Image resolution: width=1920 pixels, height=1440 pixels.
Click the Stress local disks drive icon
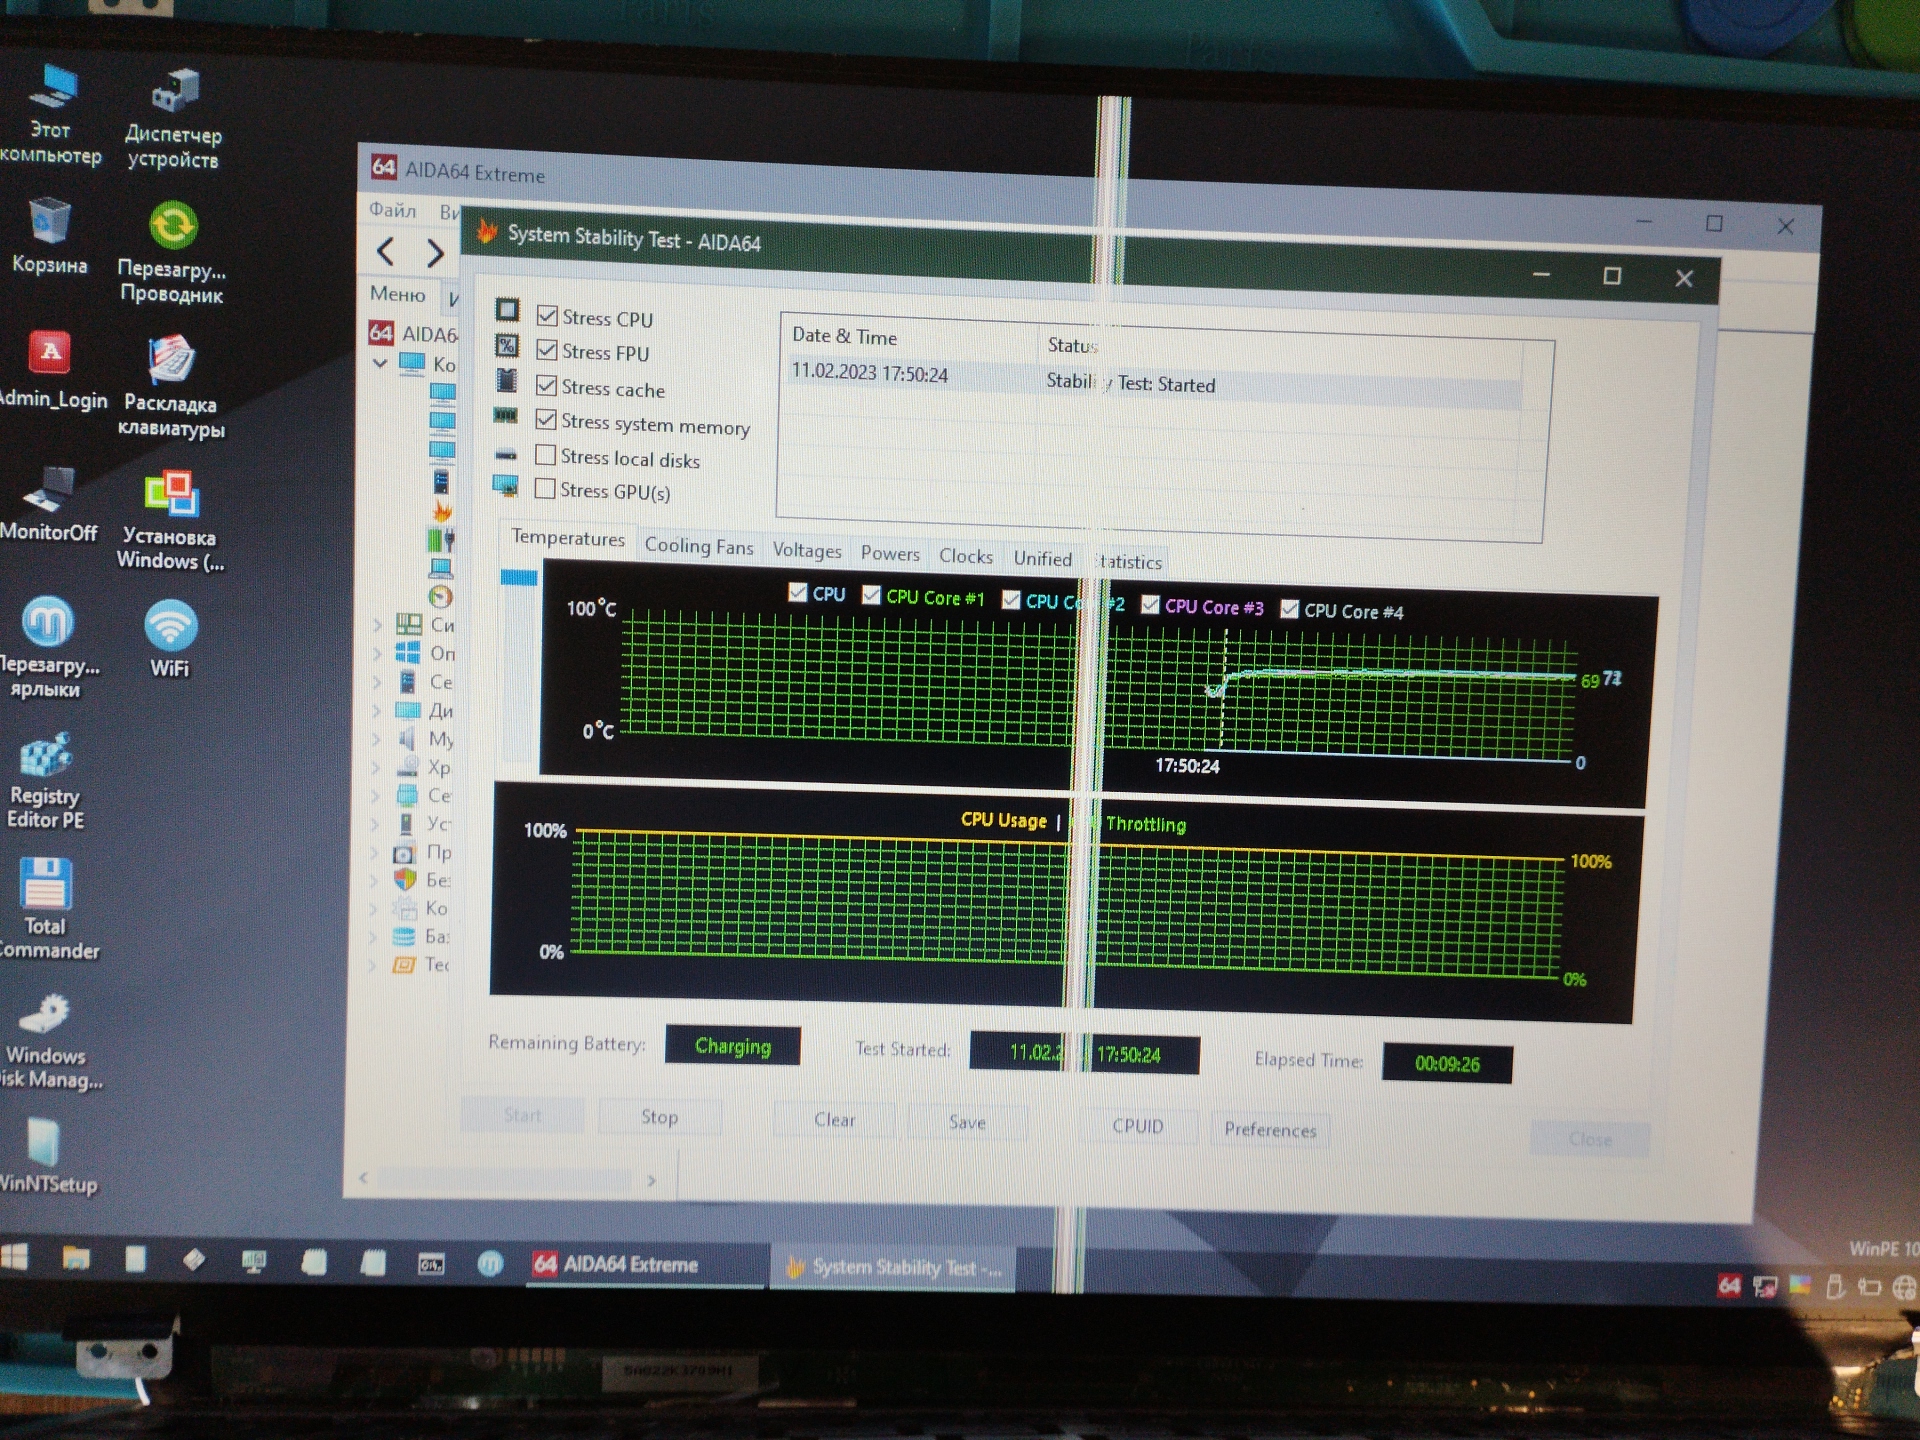pos(506,453)
